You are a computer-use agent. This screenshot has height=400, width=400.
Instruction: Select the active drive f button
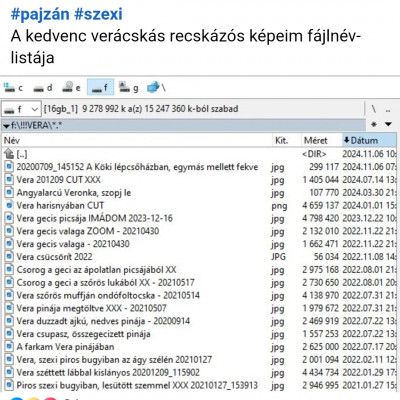pyautogui.click(x=100, y=88)
